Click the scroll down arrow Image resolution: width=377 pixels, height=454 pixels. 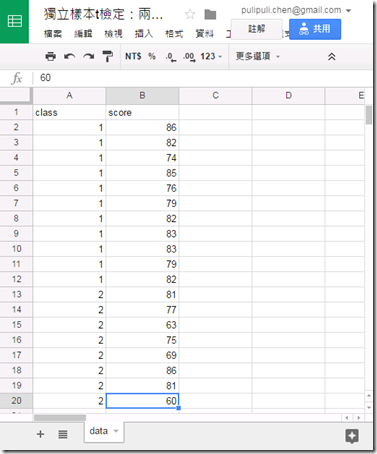pyautogui.click(x=369, y=407)
